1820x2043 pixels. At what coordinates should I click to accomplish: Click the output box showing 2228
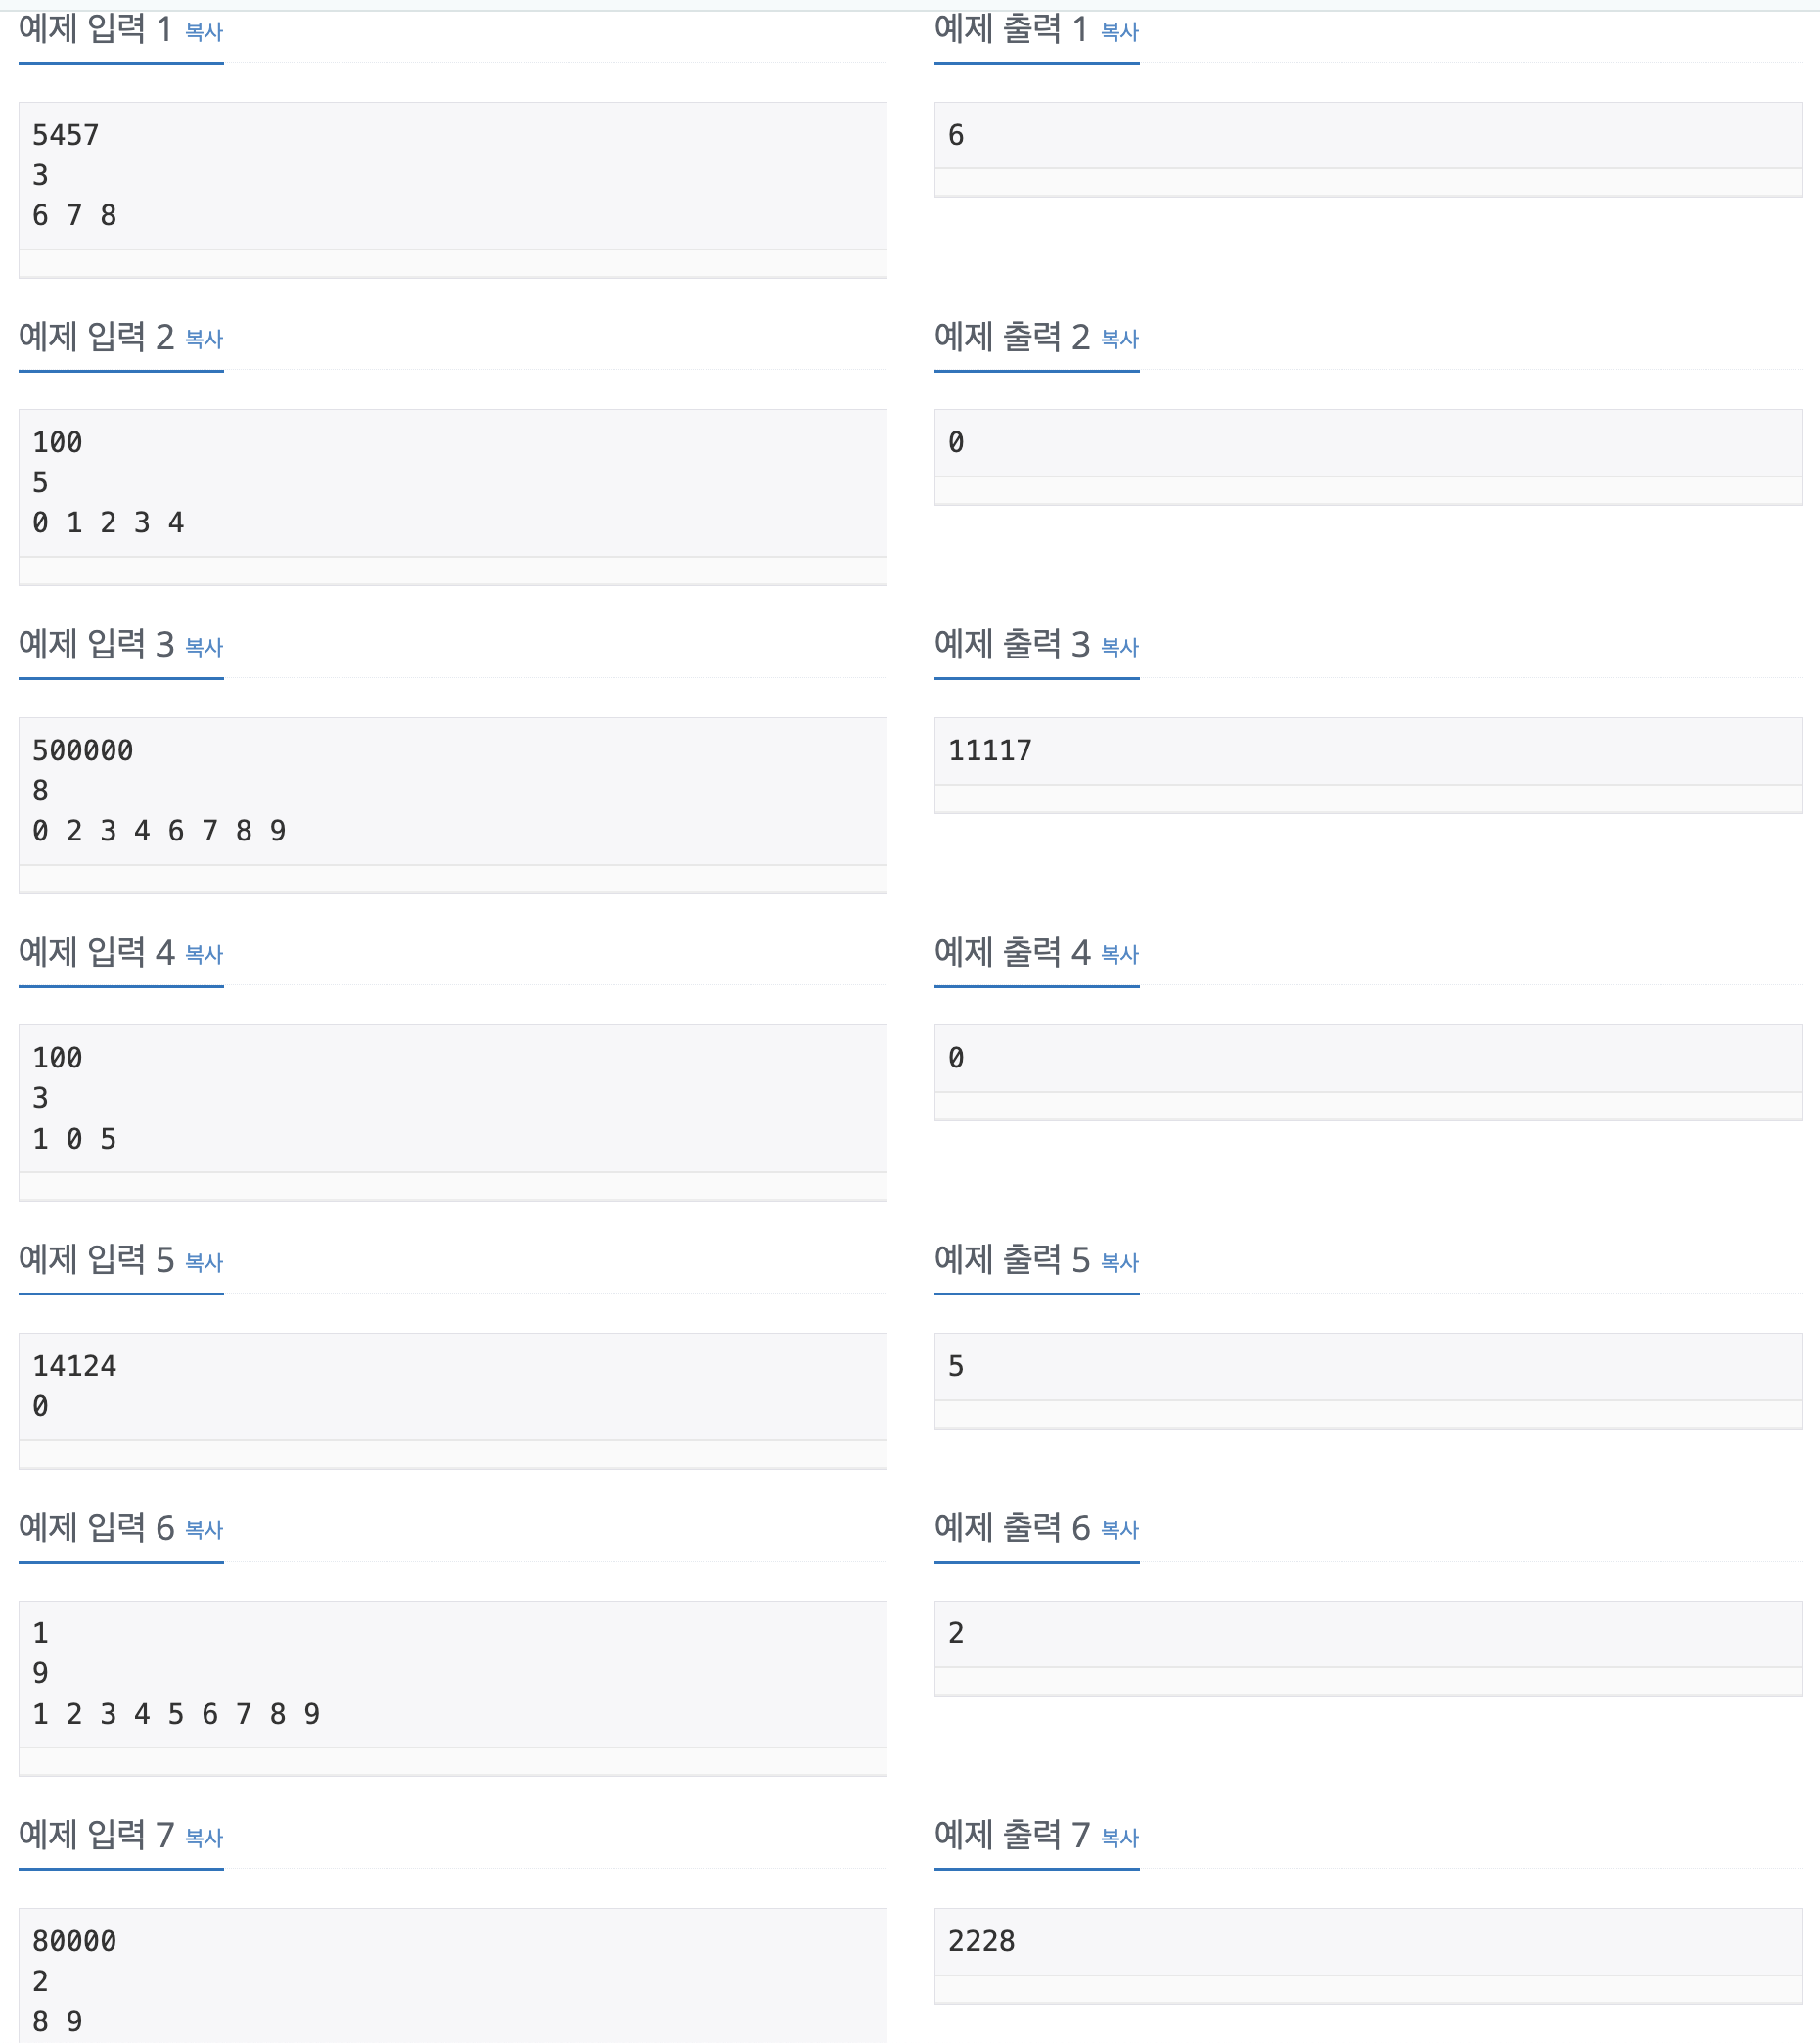point(1368,1942)
